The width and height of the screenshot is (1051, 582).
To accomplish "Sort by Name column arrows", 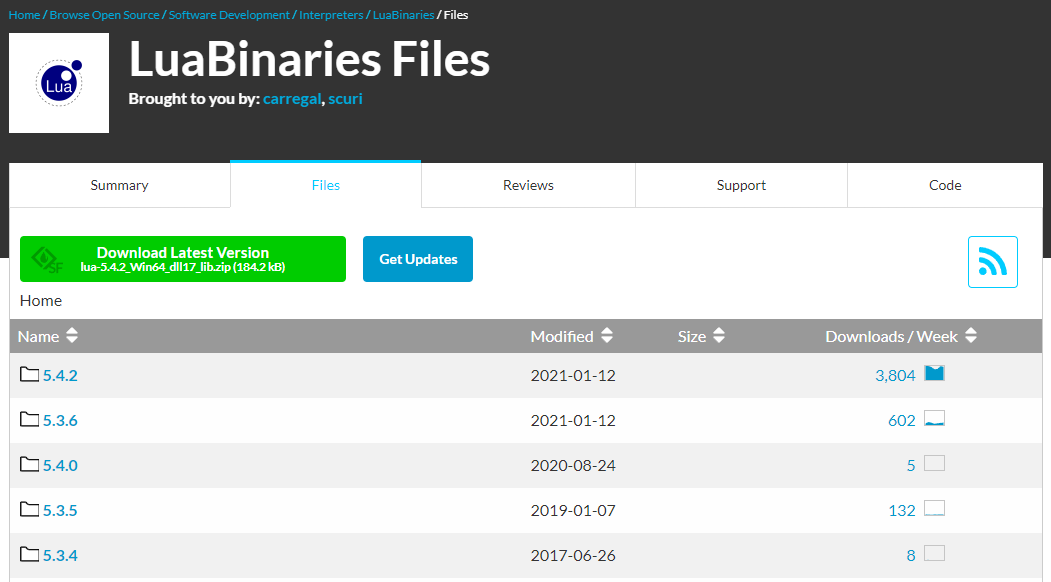I will 72,336.
